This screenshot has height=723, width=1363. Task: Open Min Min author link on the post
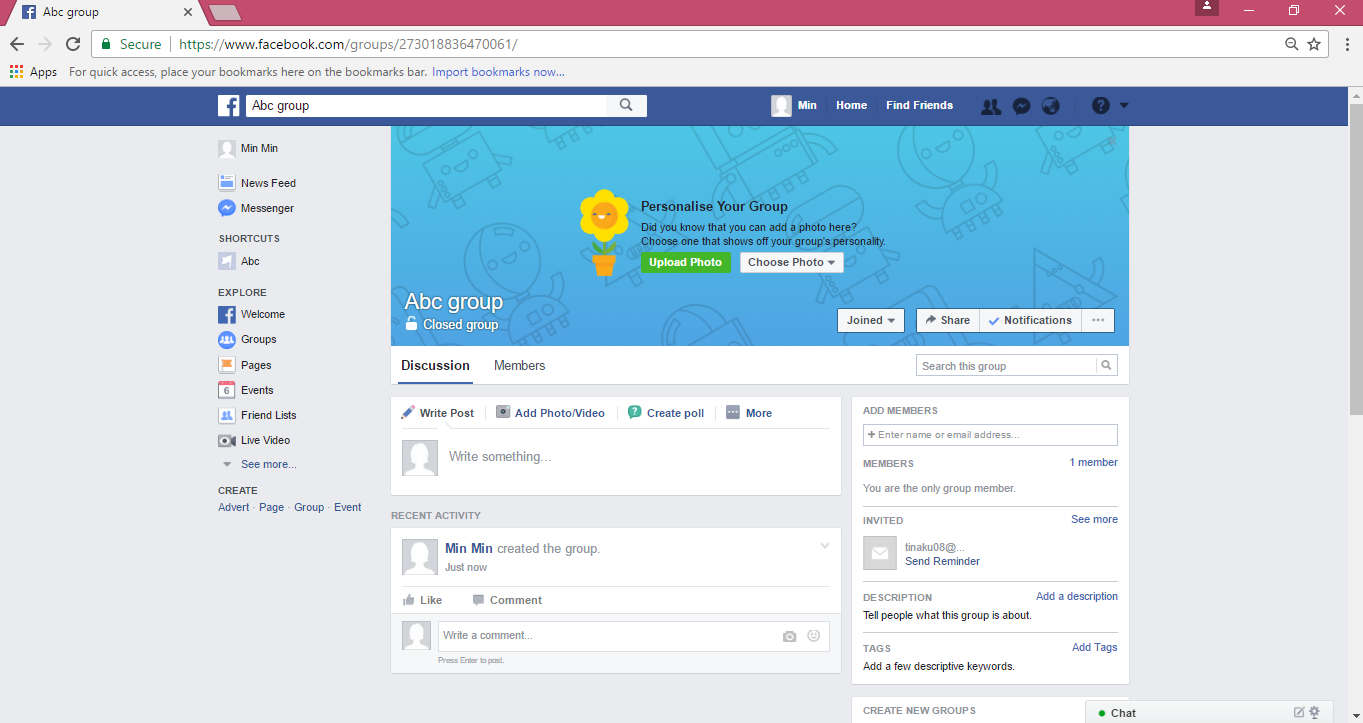pos(469,549)
